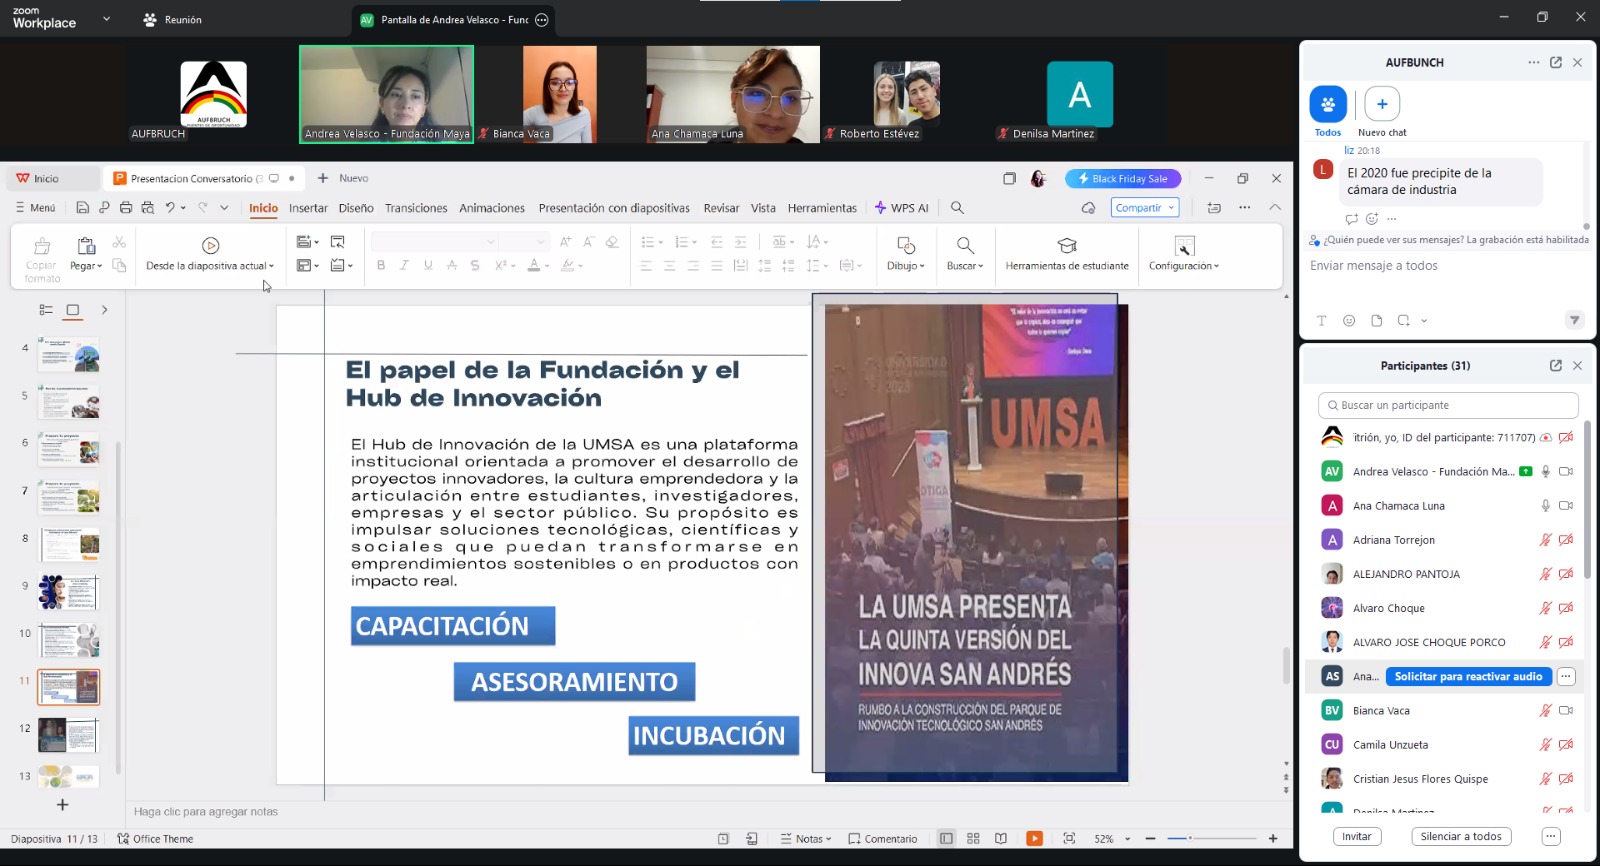Start slideshow from status bar play button
The width and height of the screenshot is (1600, 866).
click(x=1034, y=838)
